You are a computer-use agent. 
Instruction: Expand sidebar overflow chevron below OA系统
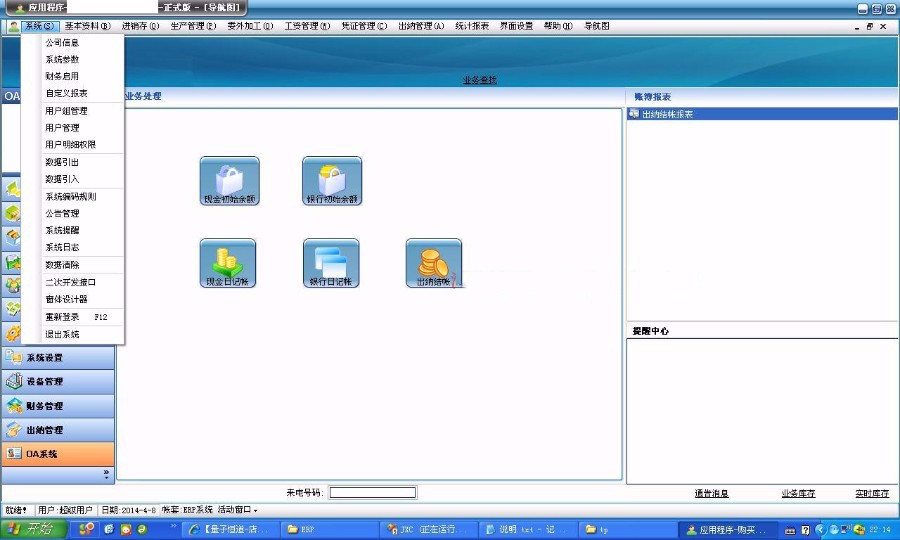click(x=106, y=474)
